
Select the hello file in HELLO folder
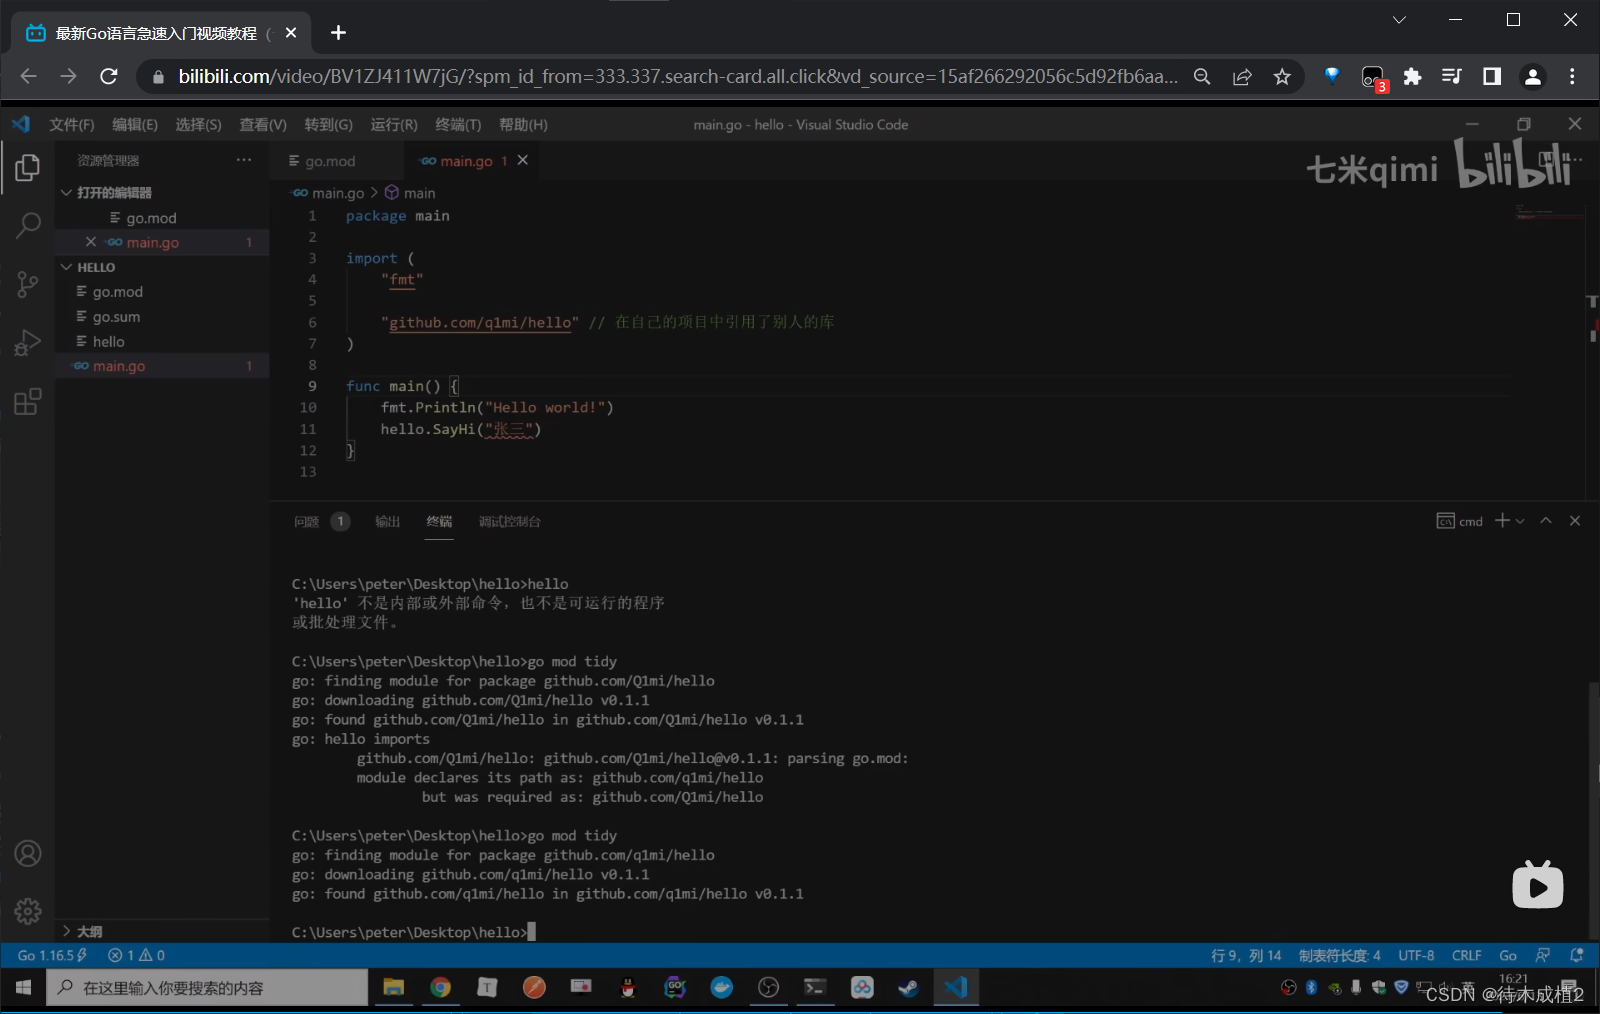point(162,341)
